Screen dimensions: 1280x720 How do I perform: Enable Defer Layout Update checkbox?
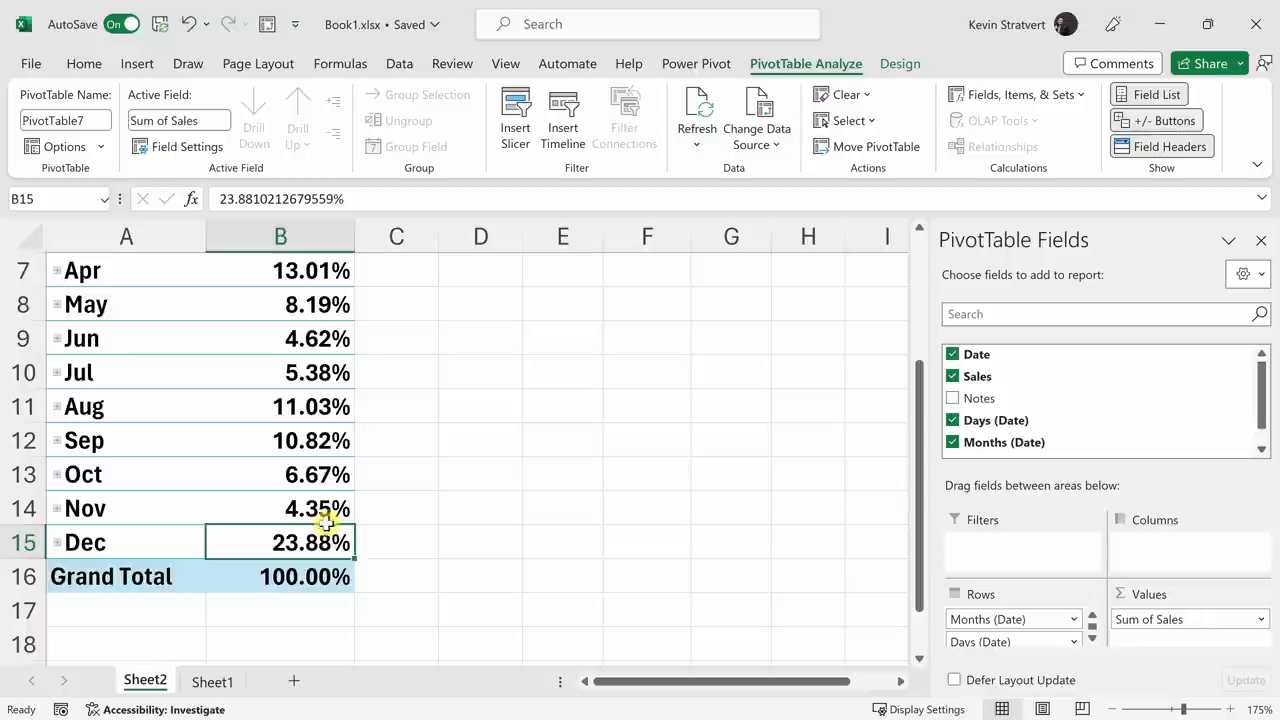pyautogui.click(x=954, y=680)
